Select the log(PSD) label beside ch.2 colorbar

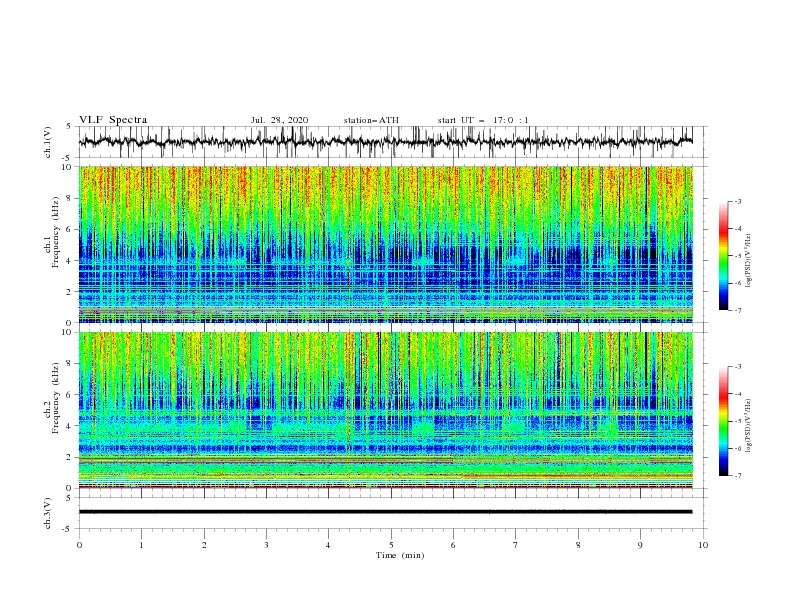click(x=749, y=426)
